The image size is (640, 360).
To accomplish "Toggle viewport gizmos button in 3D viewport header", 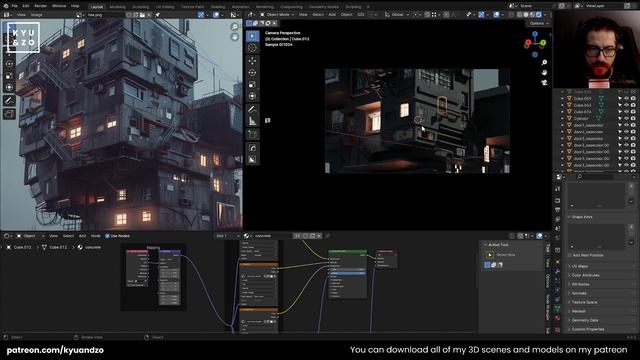I will (x=481, y=15).
